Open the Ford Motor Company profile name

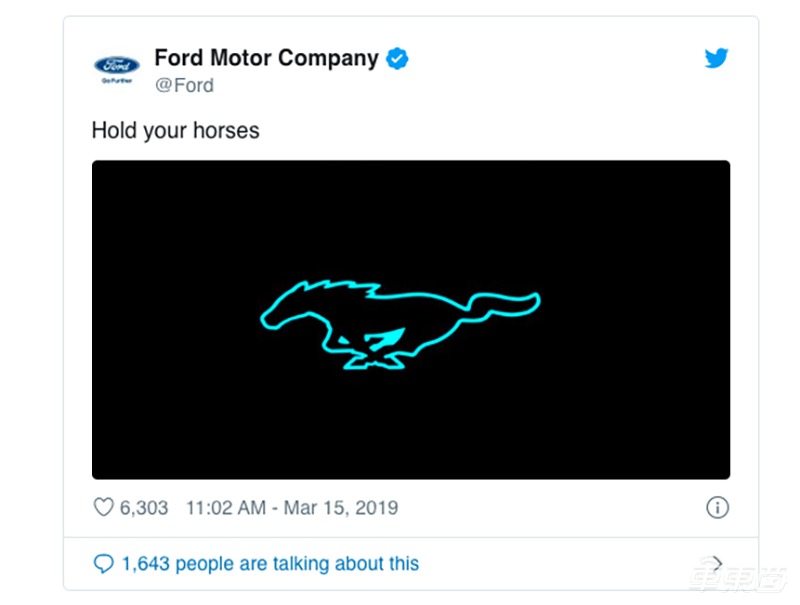(x=266, y=58)
